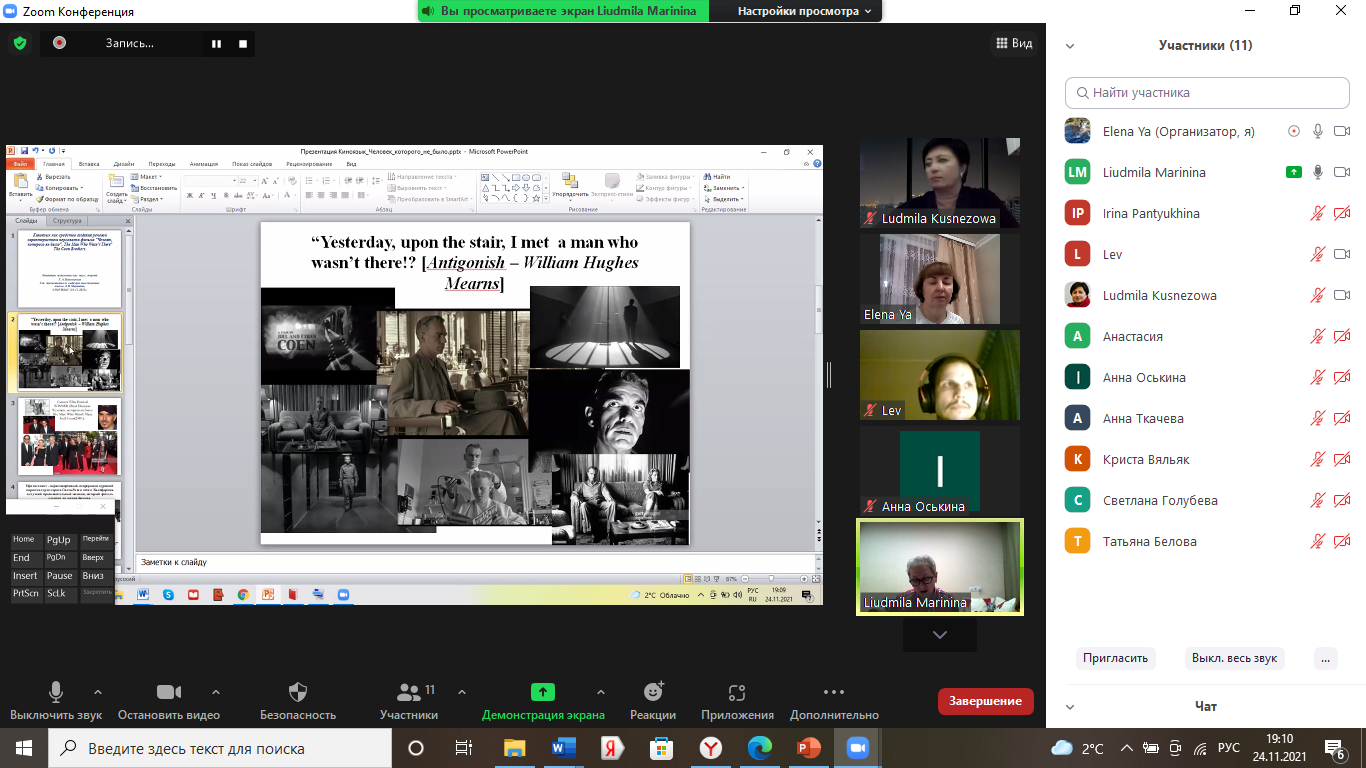
Task: Click Заметки к слайду notes area
Action: pos(475,562)
